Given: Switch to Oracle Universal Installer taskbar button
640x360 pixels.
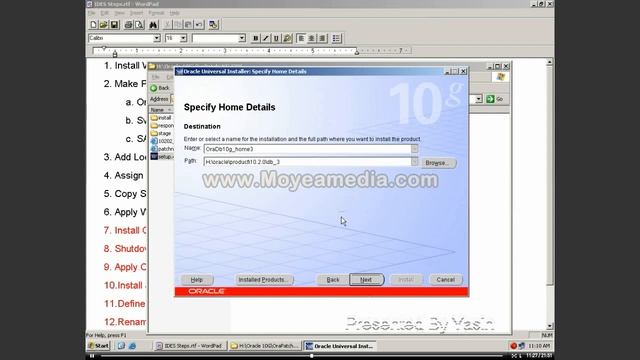Looking at the screenshot, I should pos(340,346).
